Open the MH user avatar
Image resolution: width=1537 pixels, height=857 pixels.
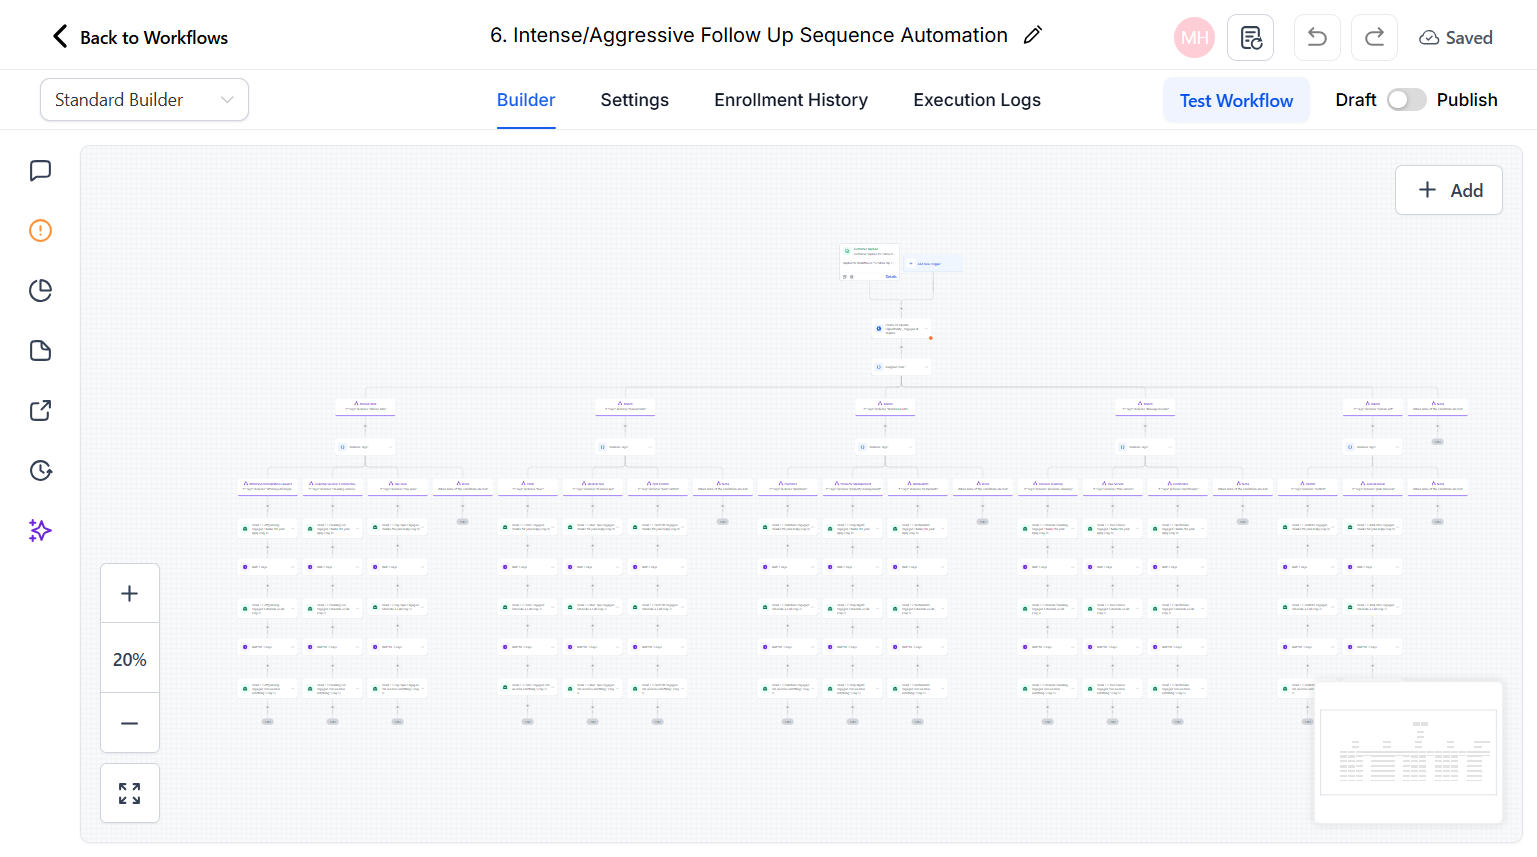click(1194, 38)
